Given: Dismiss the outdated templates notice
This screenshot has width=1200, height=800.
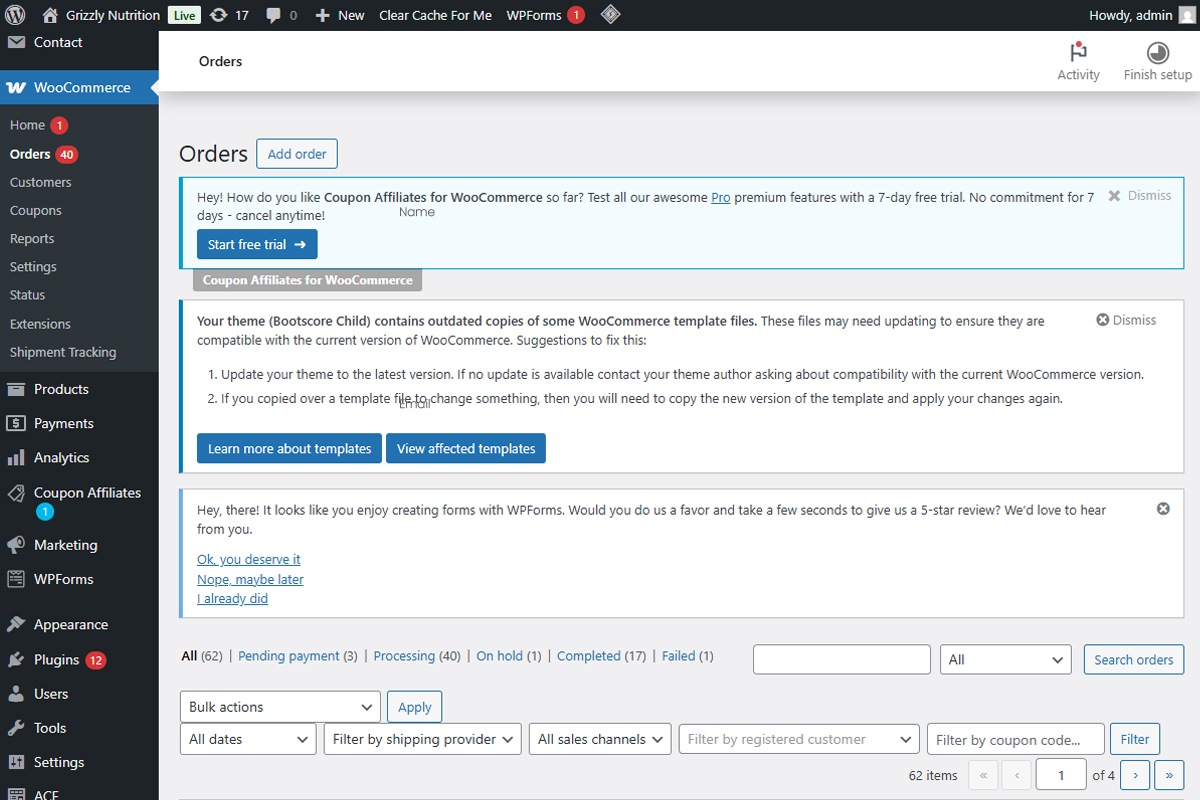Looking at the screenshot, I should (1126, 320).
